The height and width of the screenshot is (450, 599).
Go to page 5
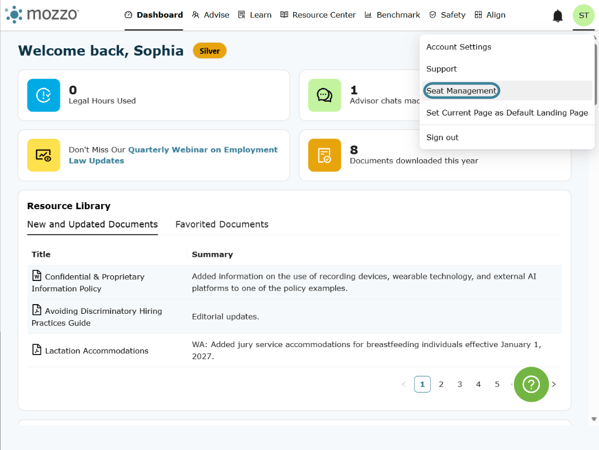pos(497,384)
